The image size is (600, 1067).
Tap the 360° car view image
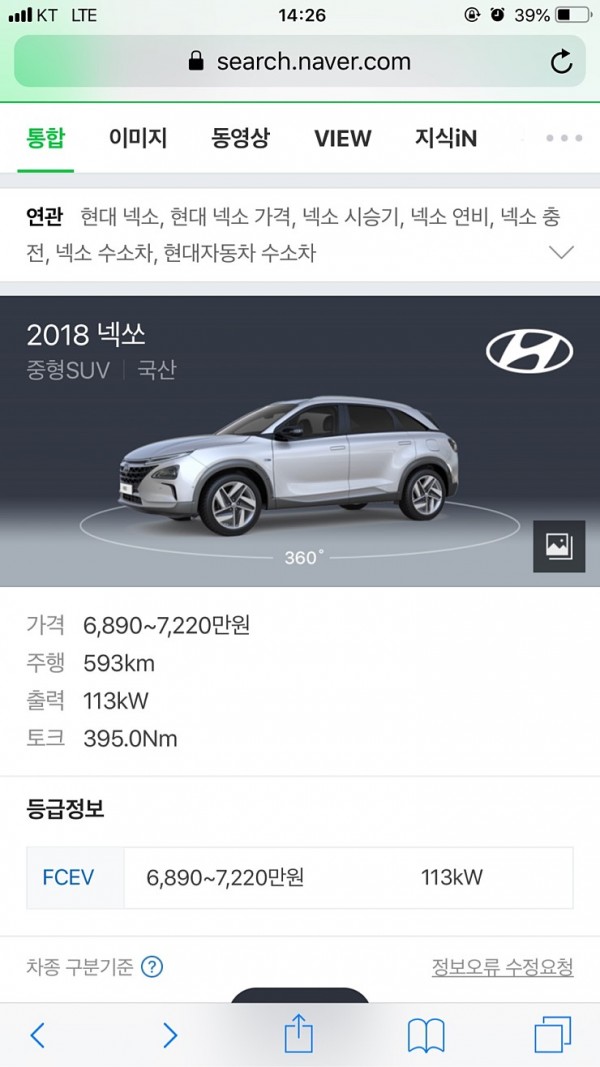(x=289, y=466)
